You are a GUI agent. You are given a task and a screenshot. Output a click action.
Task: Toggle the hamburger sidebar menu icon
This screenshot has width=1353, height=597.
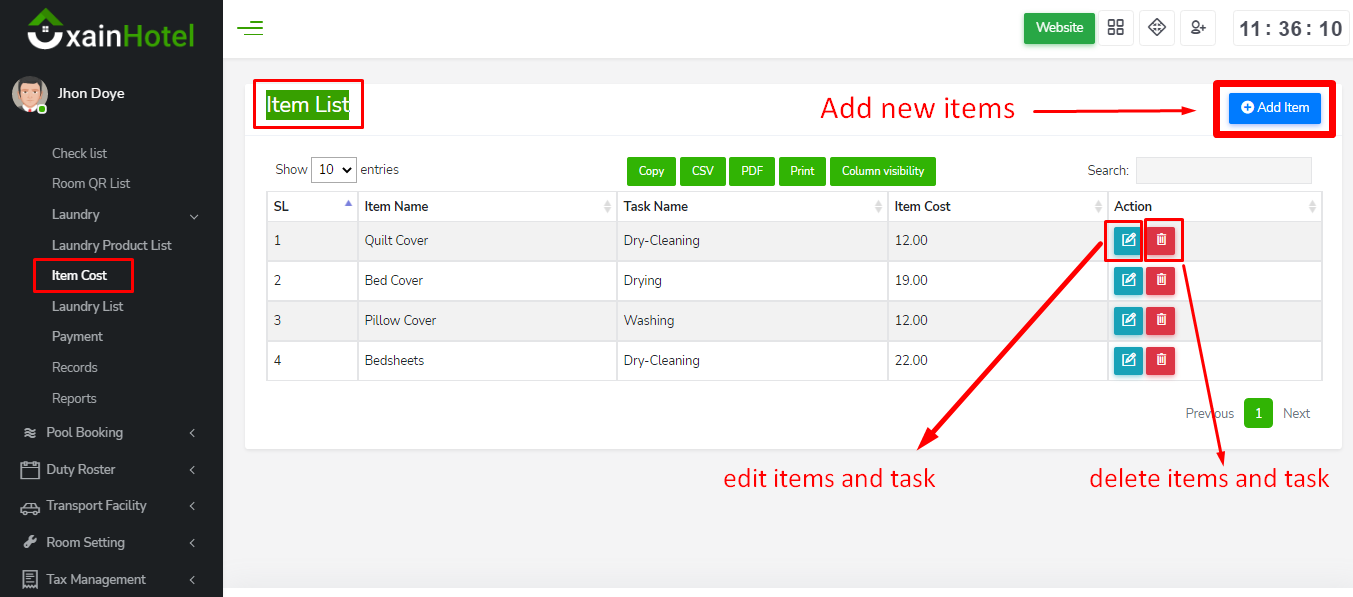pyautogui.click(x=250, y=28)
